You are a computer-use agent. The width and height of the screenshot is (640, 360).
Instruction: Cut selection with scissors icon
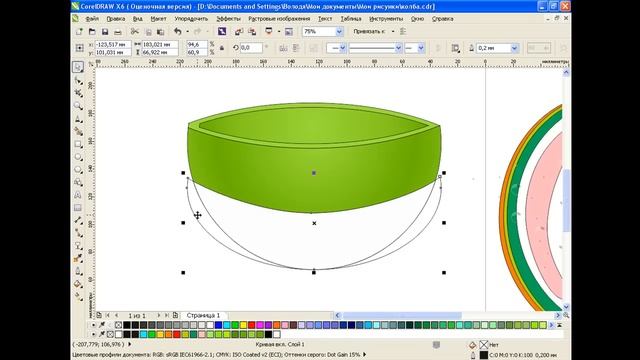(x=134, y=31)
